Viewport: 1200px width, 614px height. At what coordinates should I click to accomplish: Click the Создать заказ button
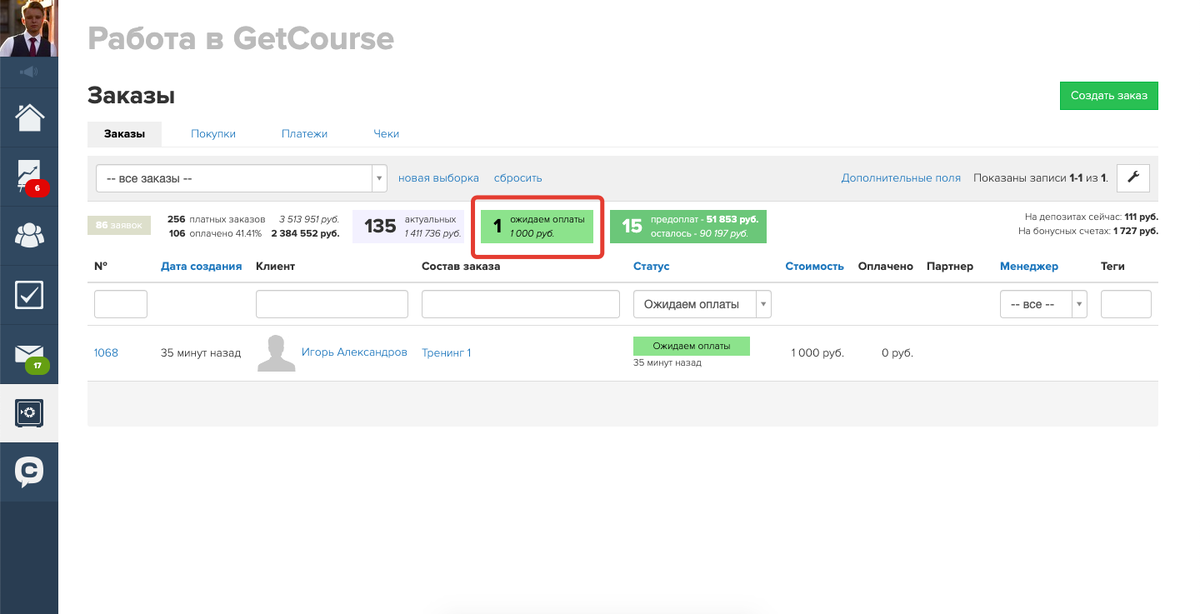point(1109,96)
